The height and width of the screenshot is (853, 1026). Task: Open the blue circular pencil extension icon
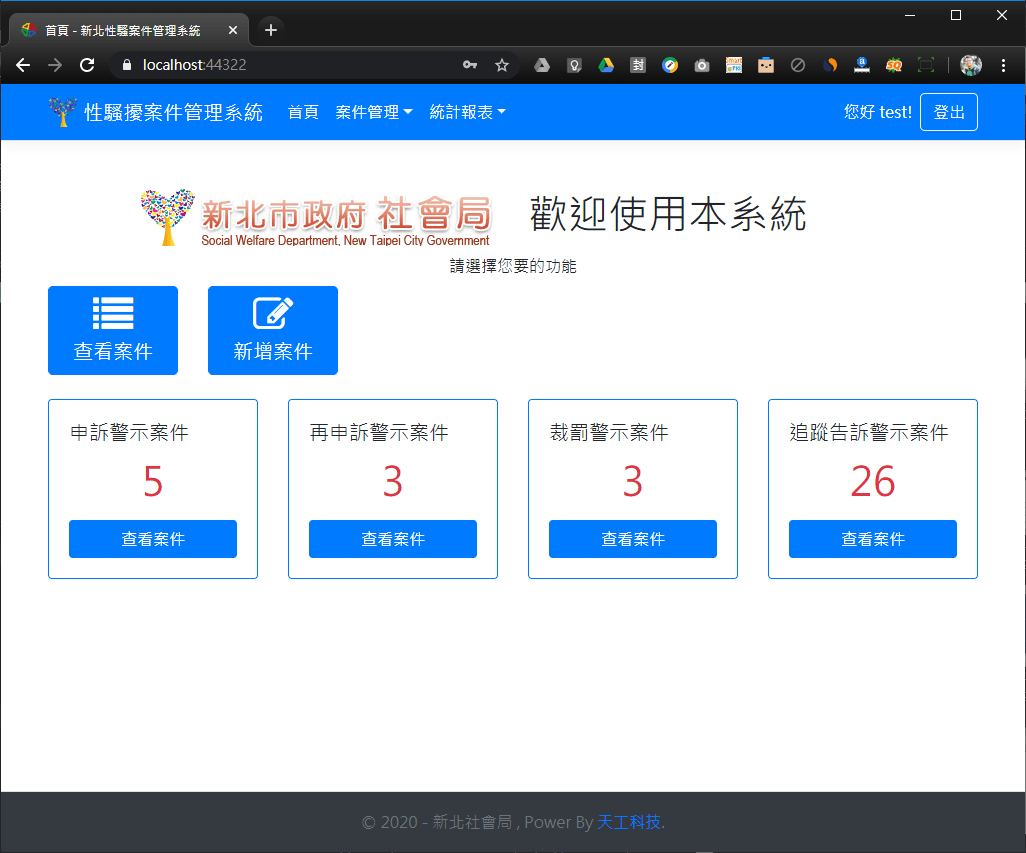click(669, 65)
